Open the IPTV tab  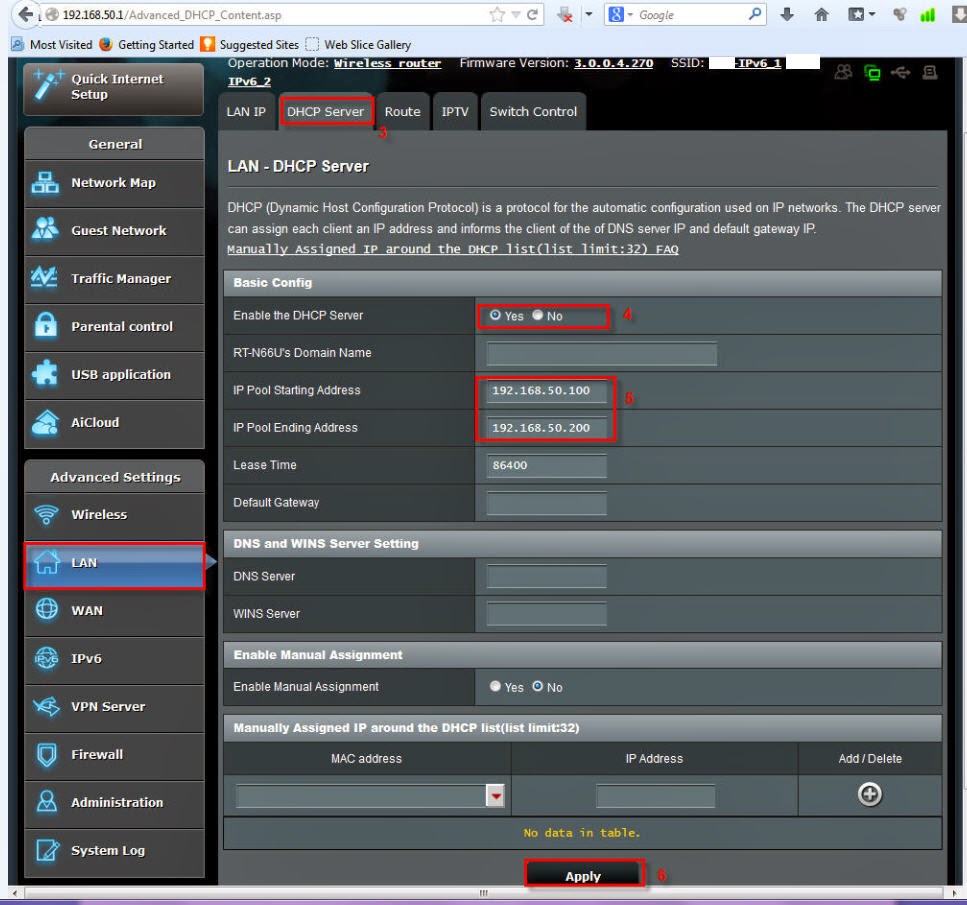click(454, 112)
